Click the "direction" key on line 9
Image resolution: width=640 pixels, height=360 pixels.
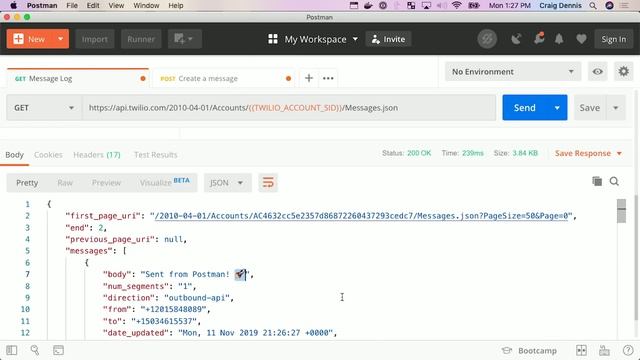[x=129, y=298]
